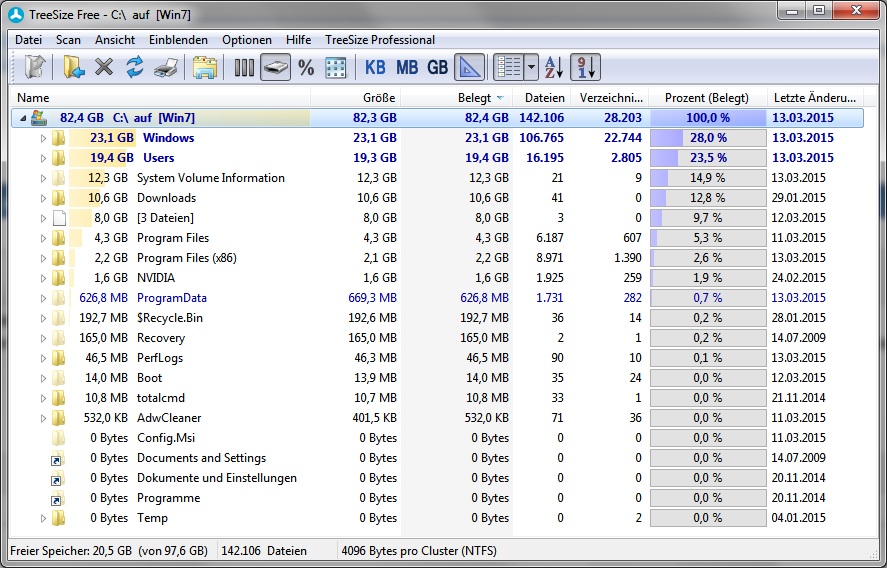Open the Hilfe menu

pos(298,40)
